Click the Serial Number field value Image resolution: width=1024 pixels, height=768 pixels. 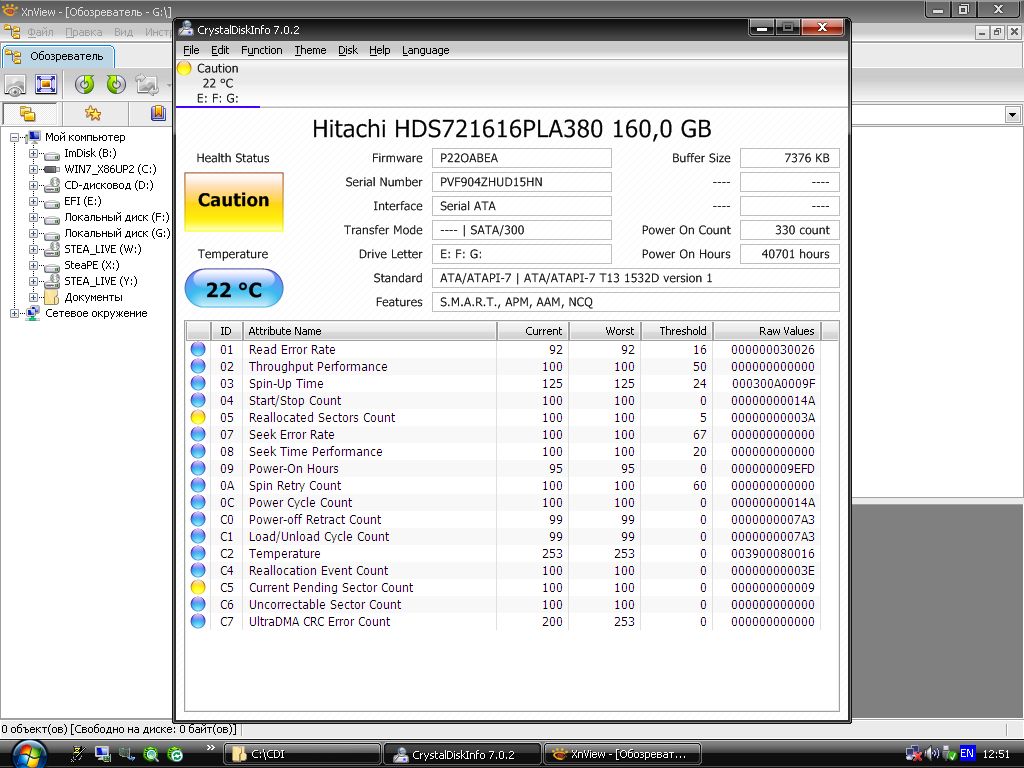(x=521, y=182)
